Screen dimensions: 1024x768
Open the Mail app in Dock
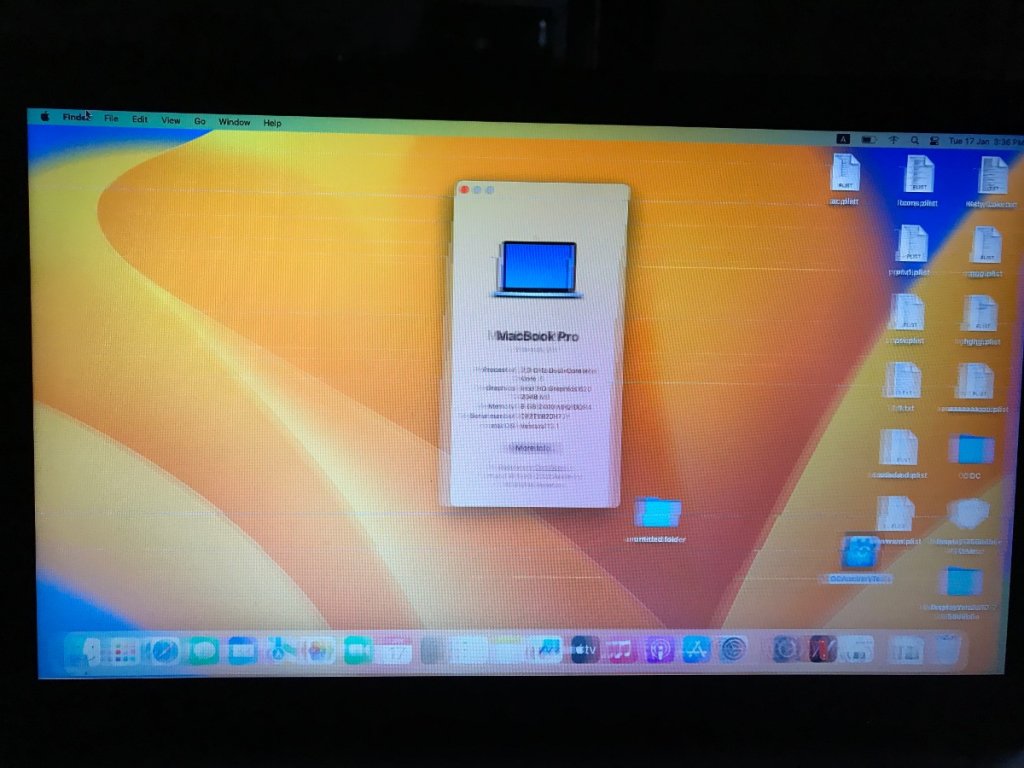point(242,651)
